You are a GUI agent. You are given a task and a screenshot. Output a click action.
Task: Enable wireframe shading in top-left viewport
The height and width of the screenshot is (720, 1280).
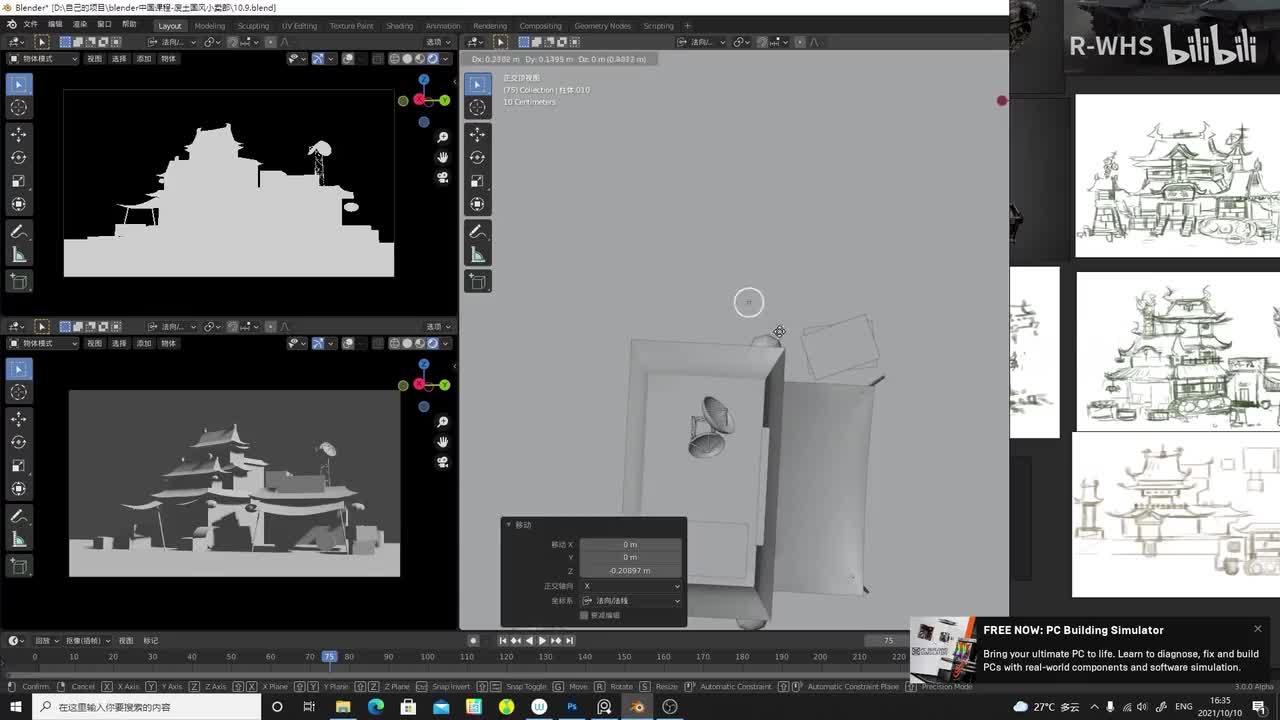394,59
